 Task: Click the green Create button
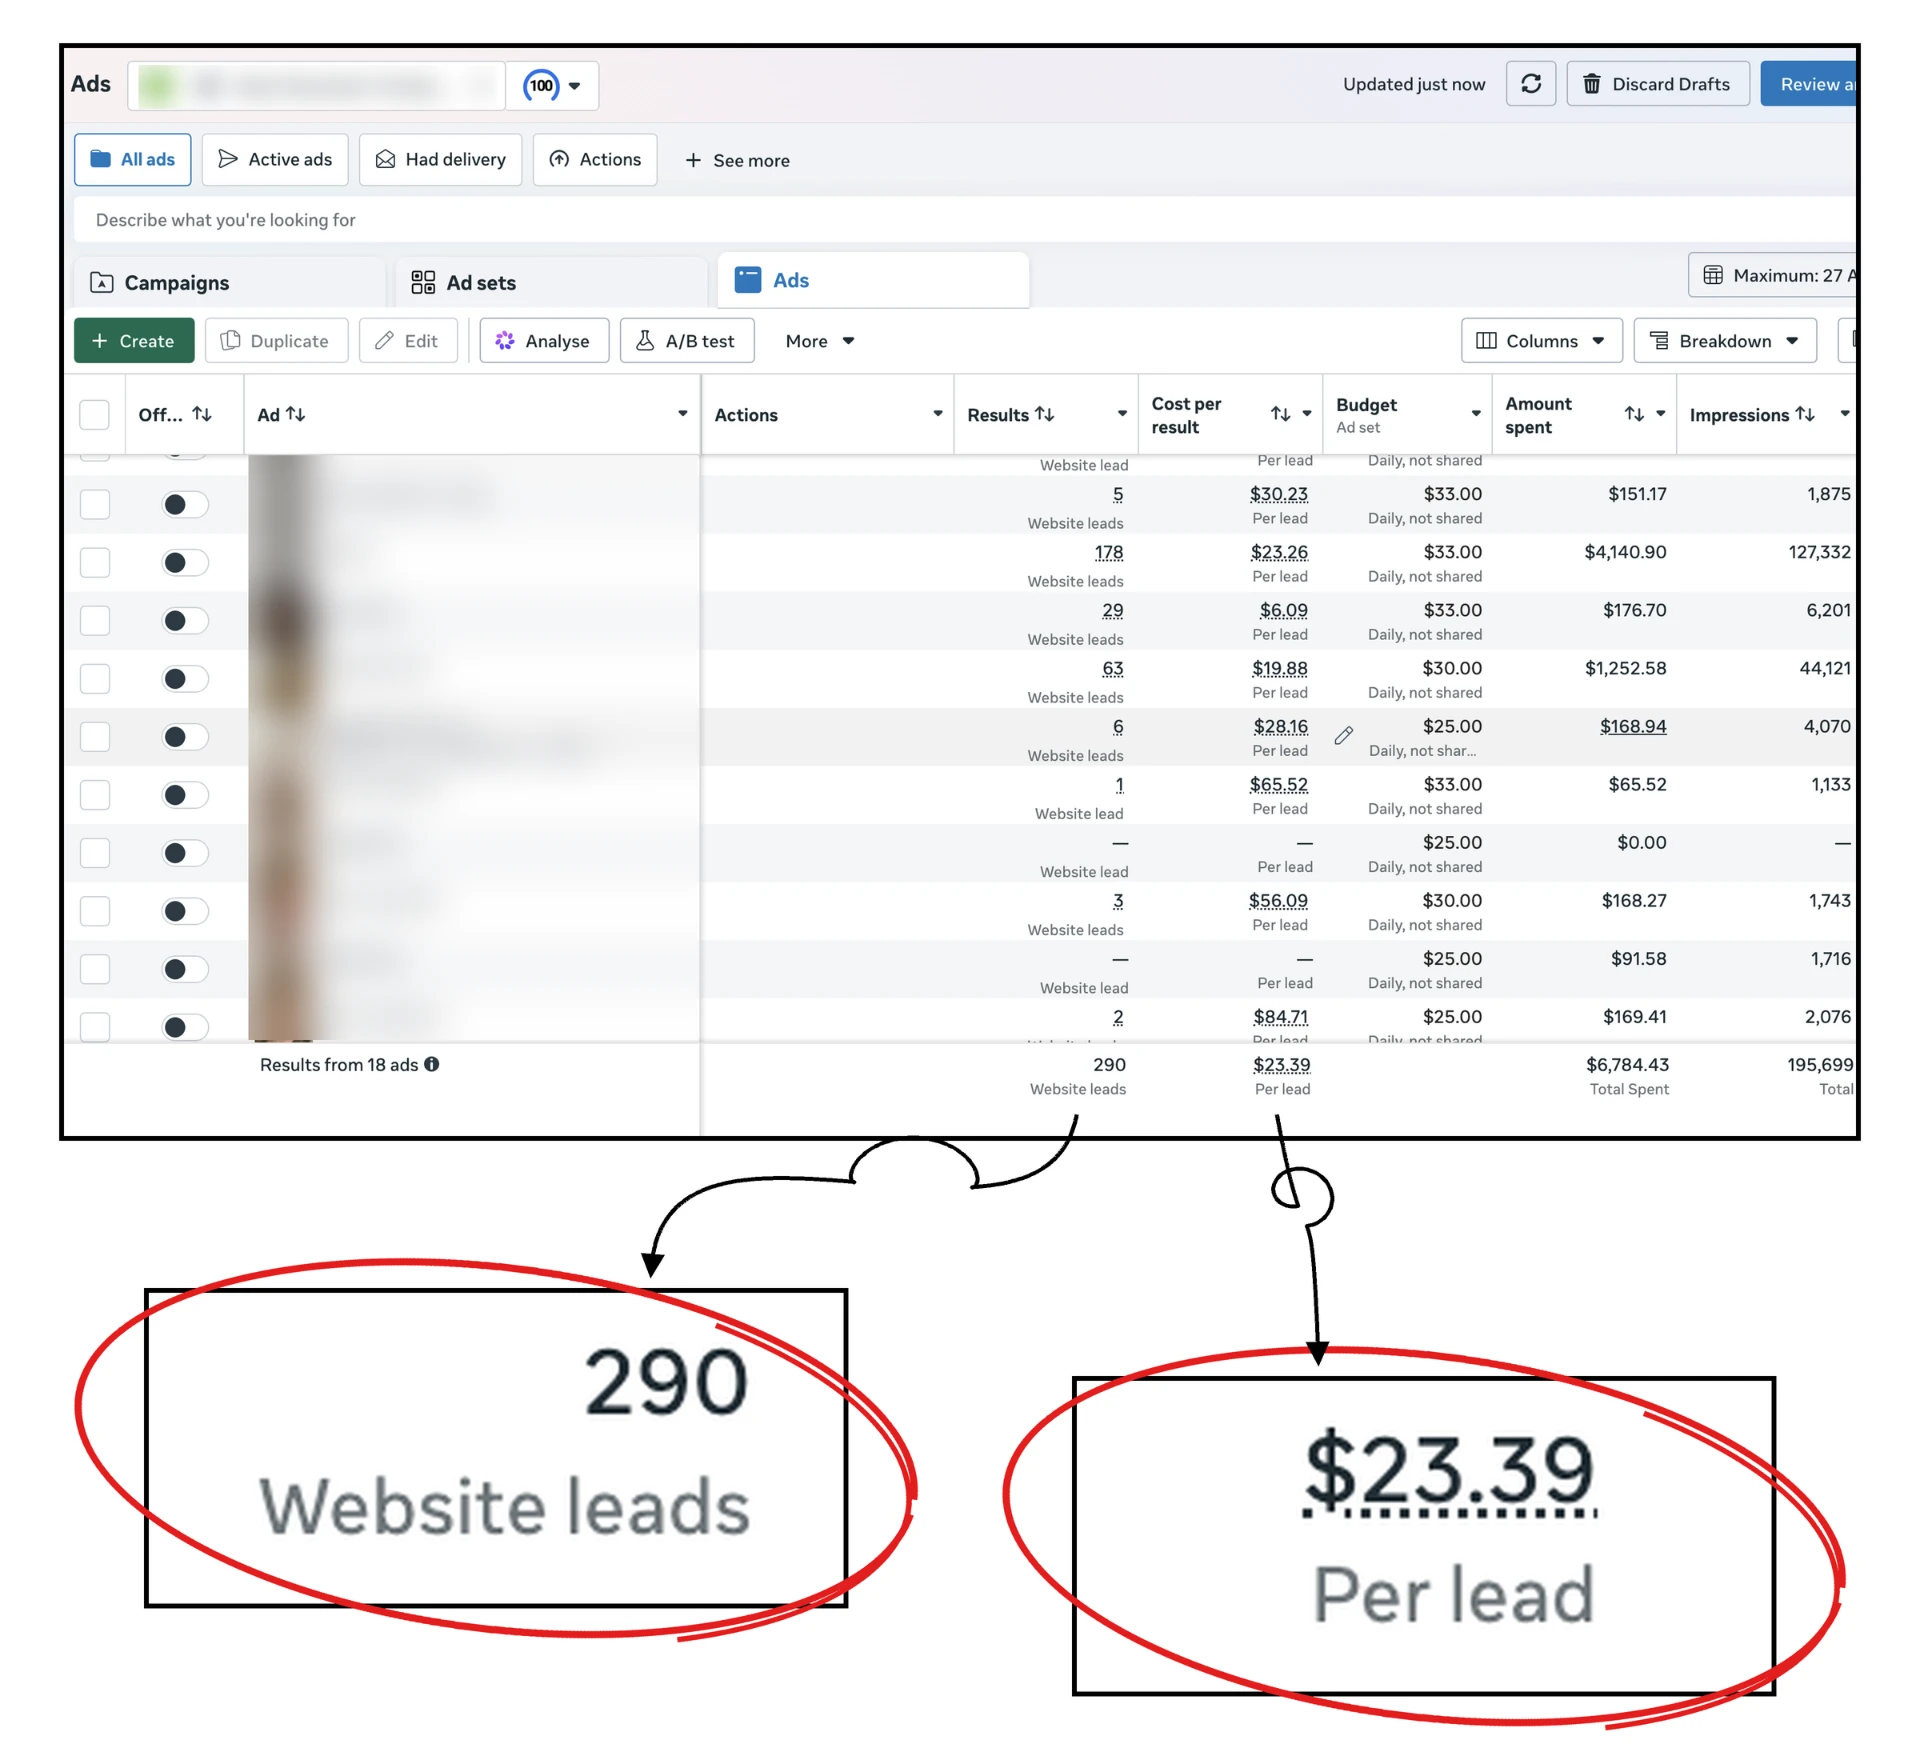pos(134,341)
